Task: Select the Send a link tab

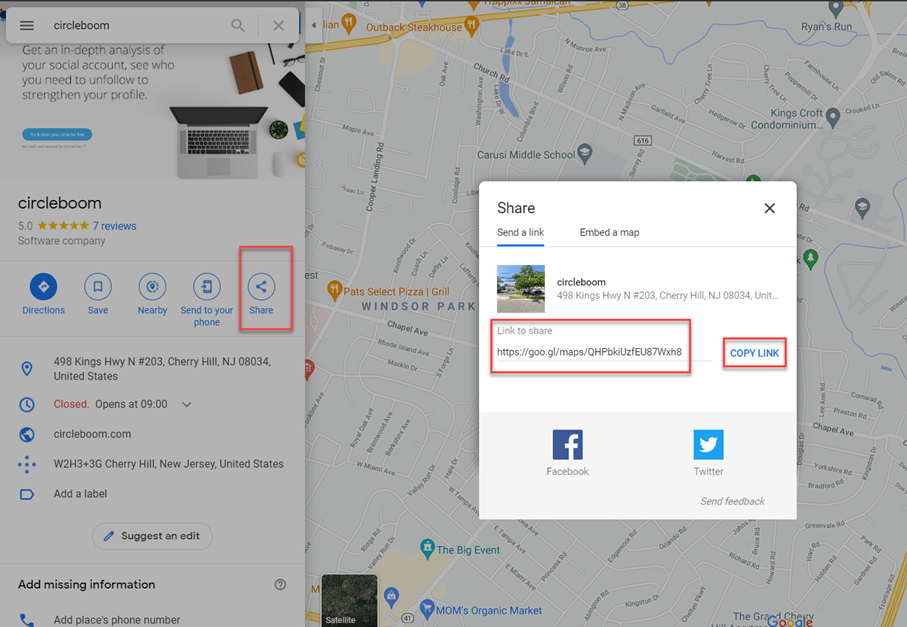Action: (520, 232)
